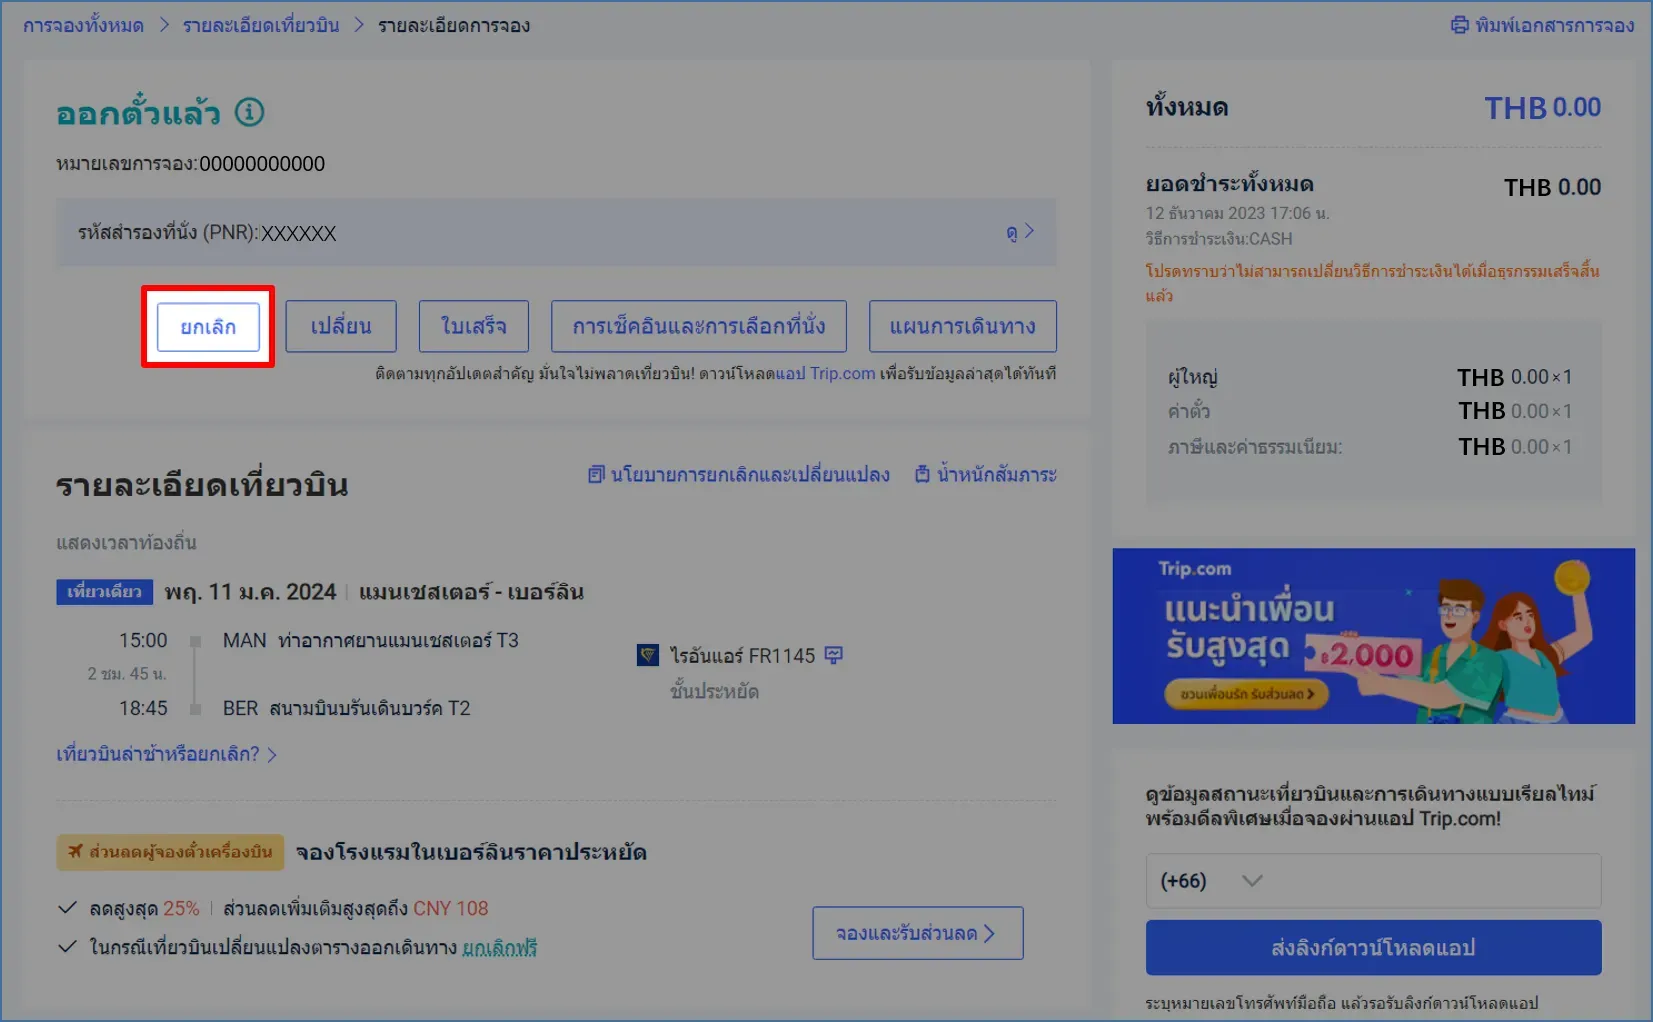Click the airplane badge on ส่วนลดผู้จองตั๋วเครื่องบิน
Screen dimensions: 1653x1022
[x=76, y=852]
